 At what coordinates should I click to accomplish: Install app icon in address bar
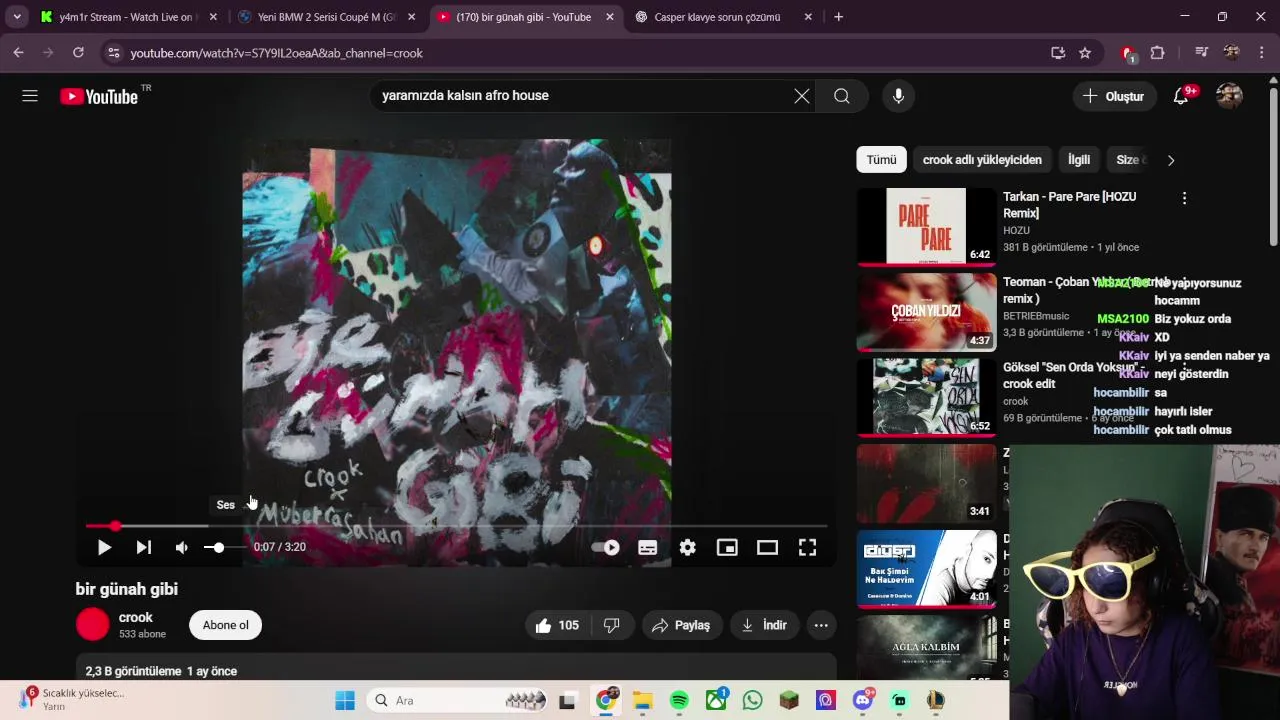click(x=1058, y=53)
